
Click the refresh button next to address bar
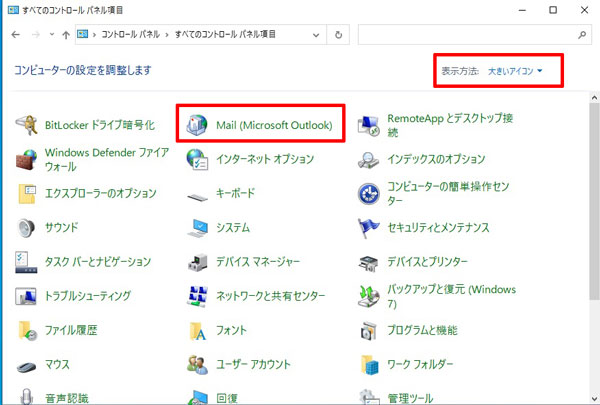(341, 35)
